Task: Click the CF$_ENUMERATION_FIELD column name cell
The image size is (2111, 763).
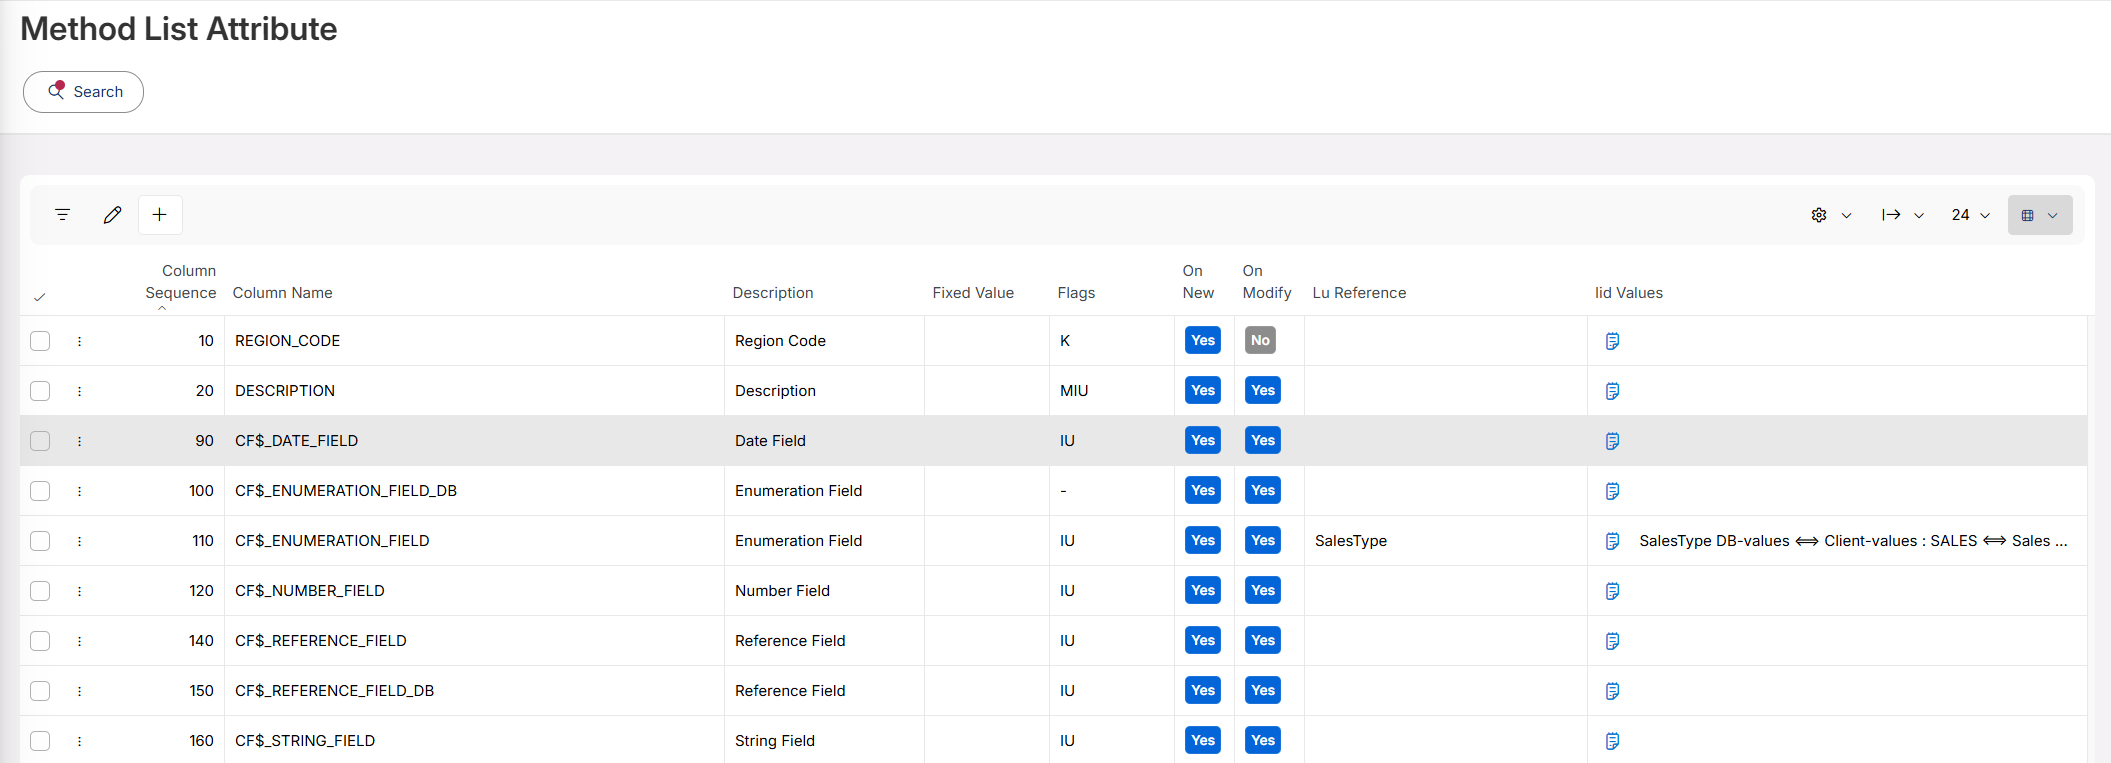Action: coord(474,541)
